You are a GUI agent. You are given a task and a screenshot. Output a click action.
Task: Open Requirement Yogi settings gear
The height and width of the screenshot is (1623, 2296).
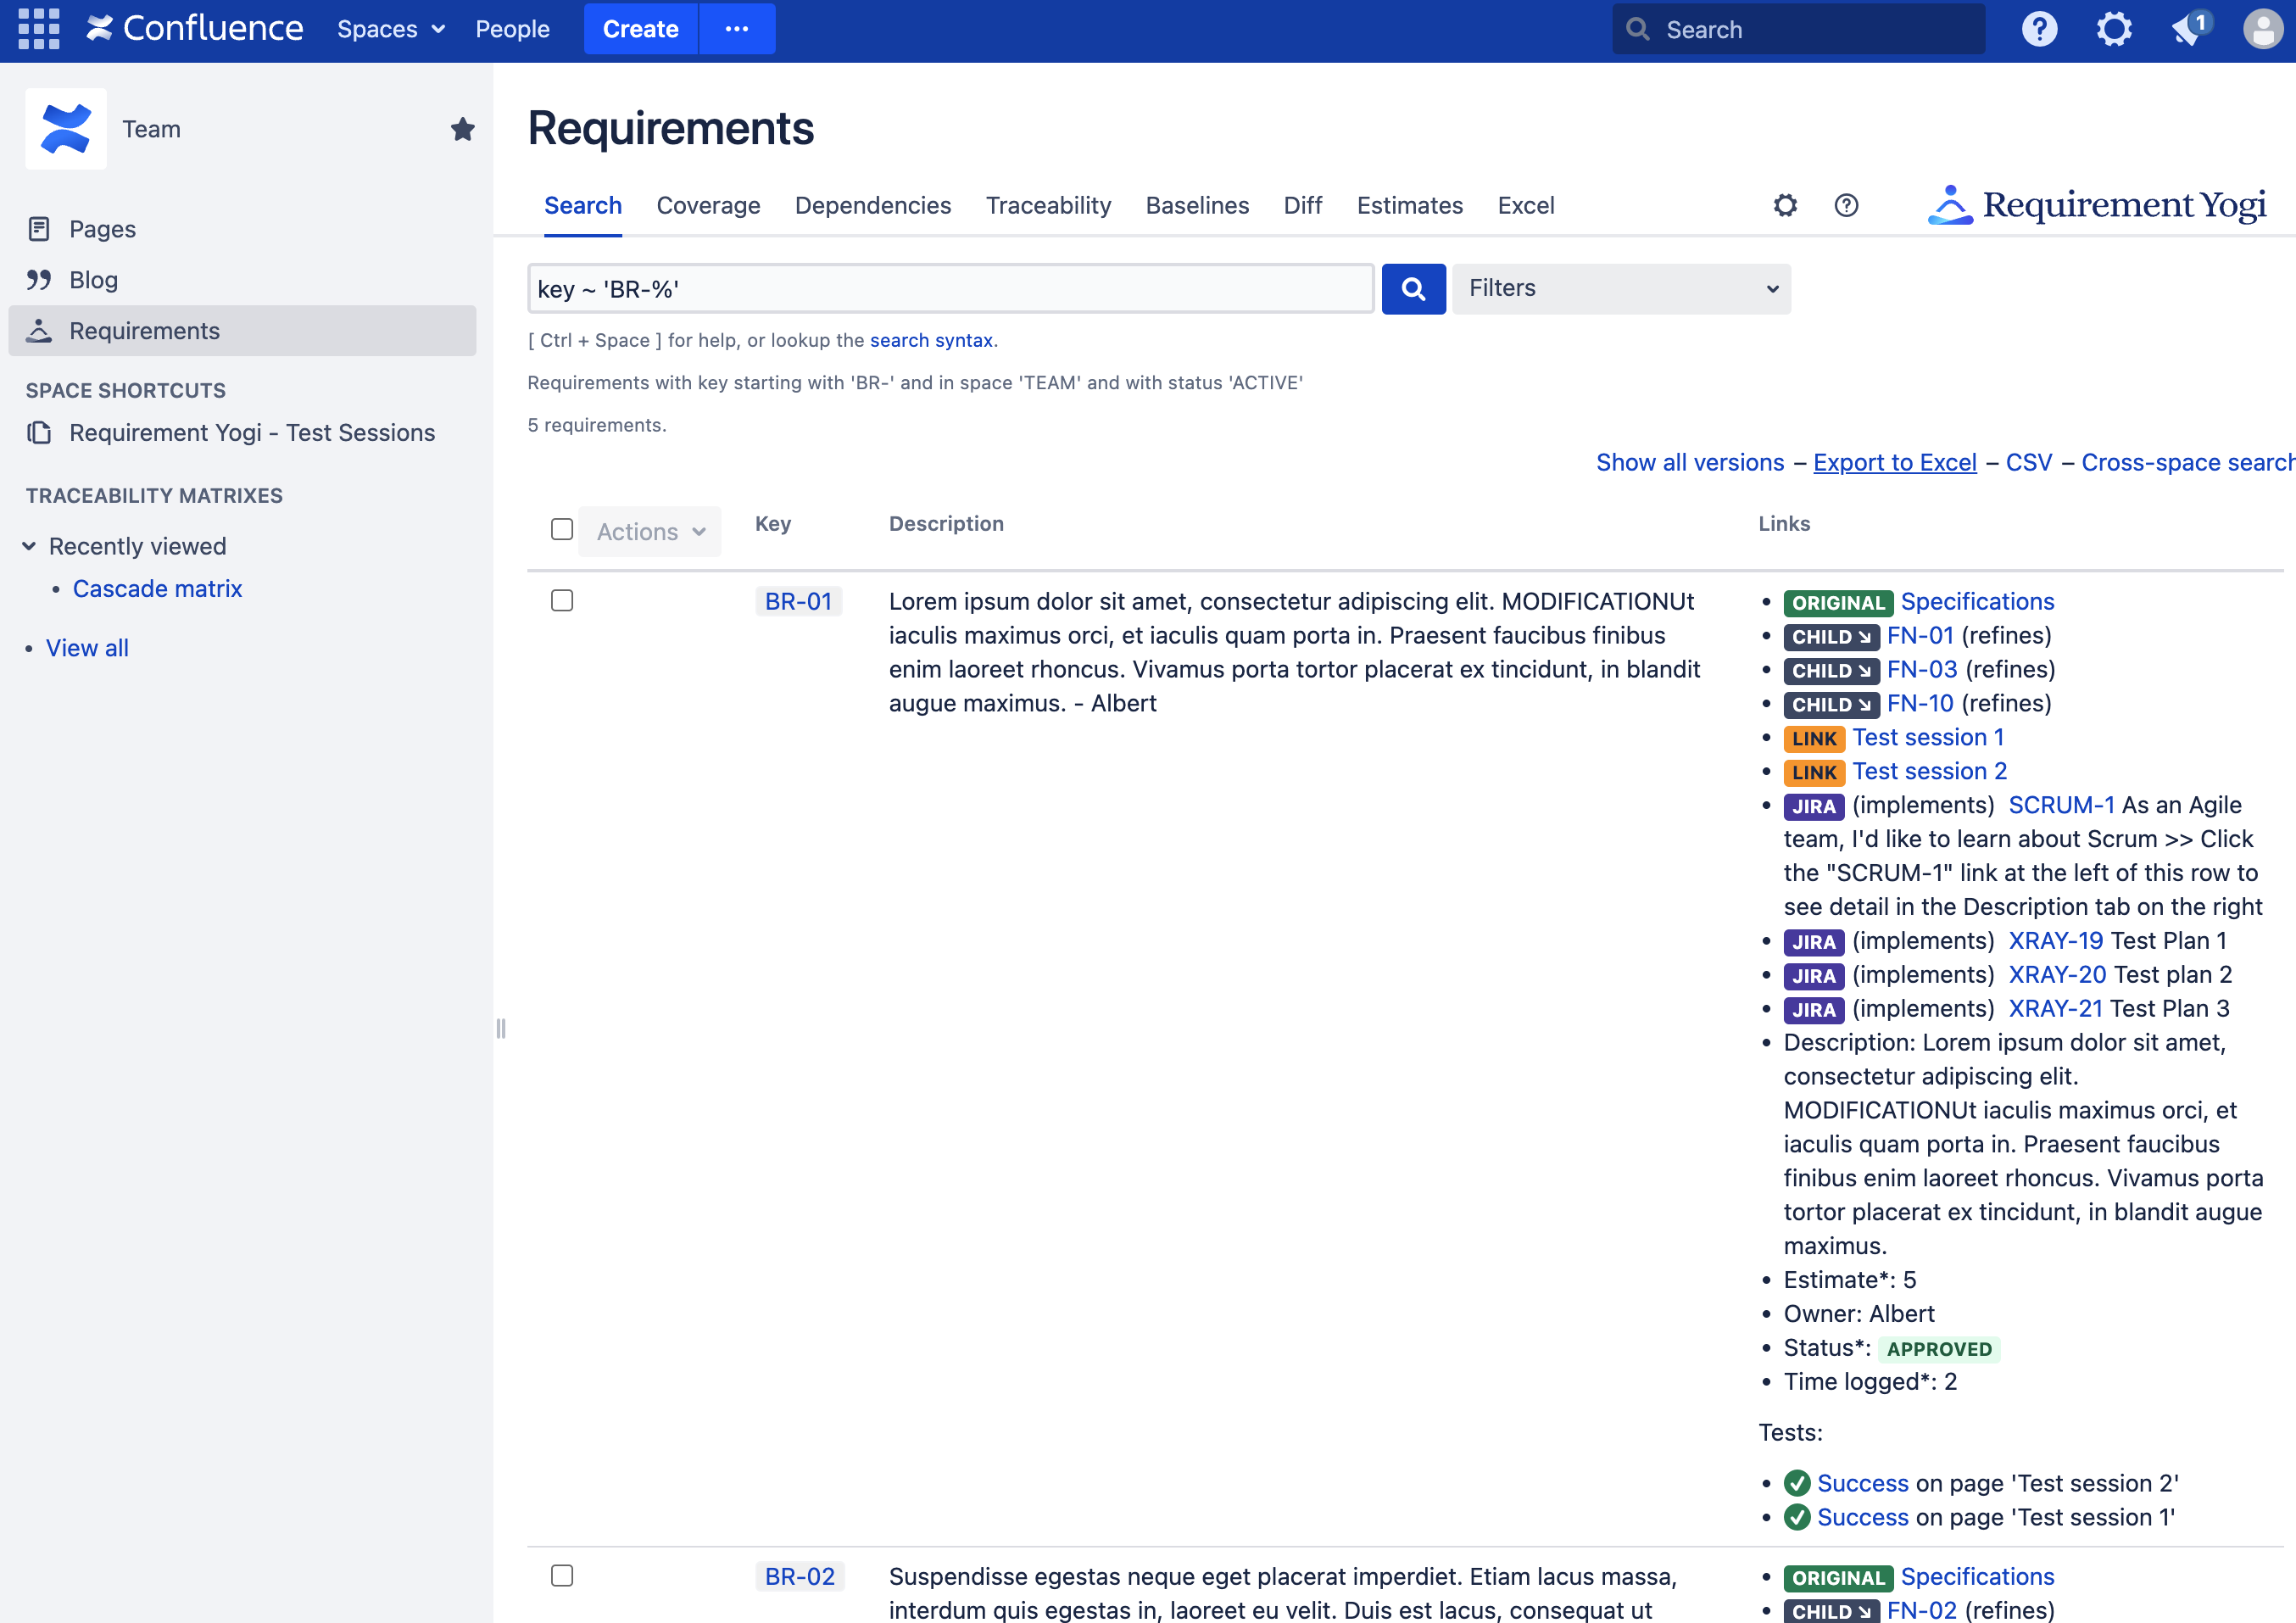[x=1785, y=205]
